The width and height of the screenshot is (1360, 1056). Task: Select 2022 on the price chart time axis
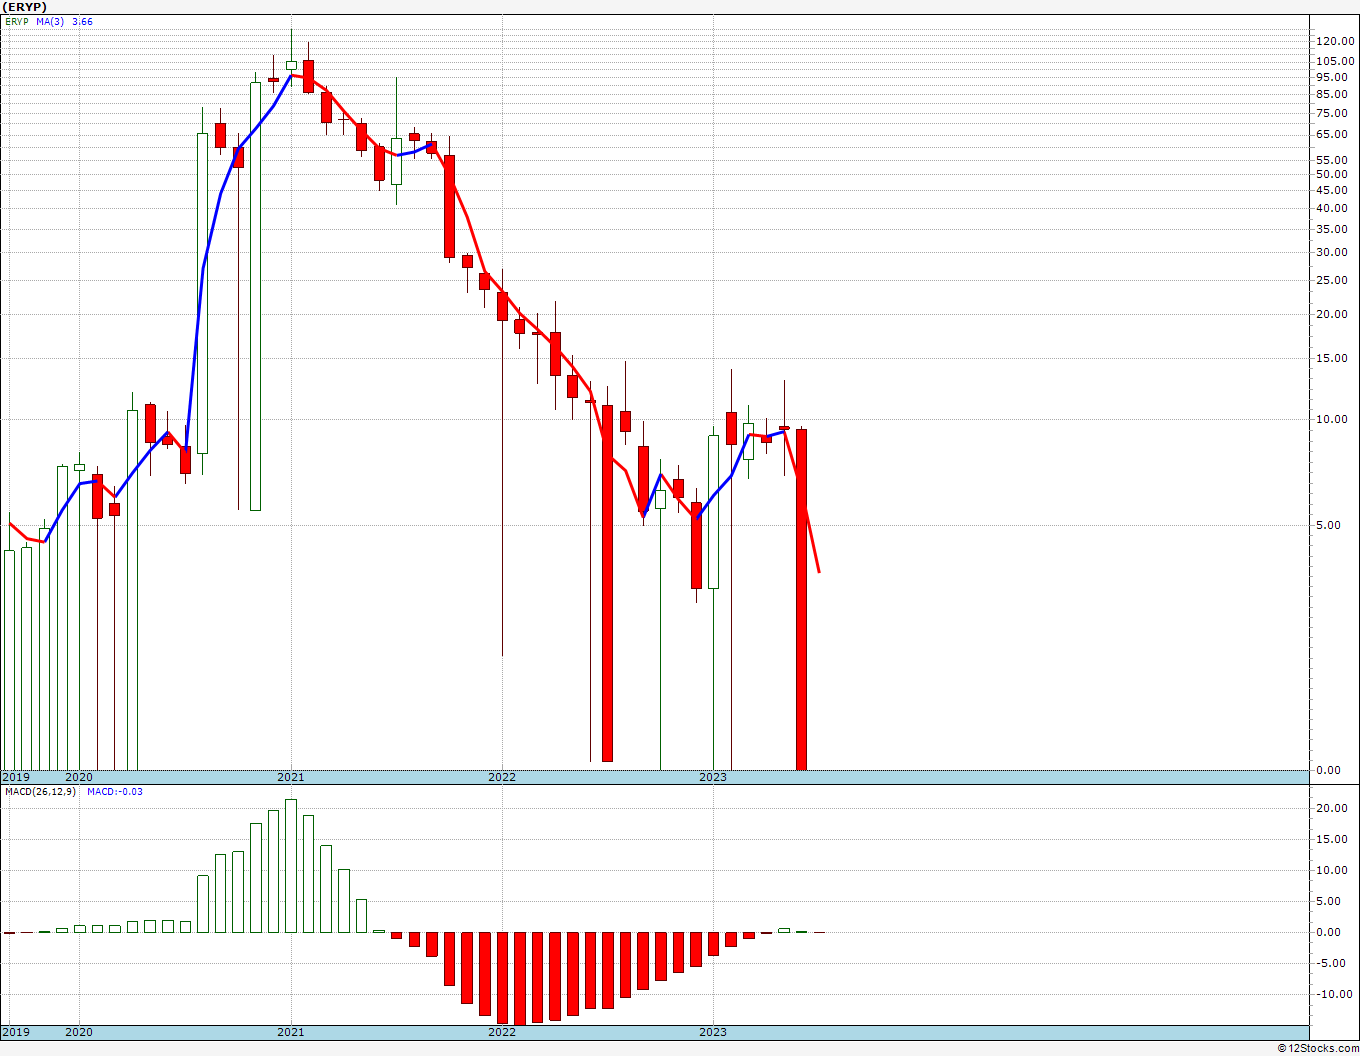(x=502, y=777)
